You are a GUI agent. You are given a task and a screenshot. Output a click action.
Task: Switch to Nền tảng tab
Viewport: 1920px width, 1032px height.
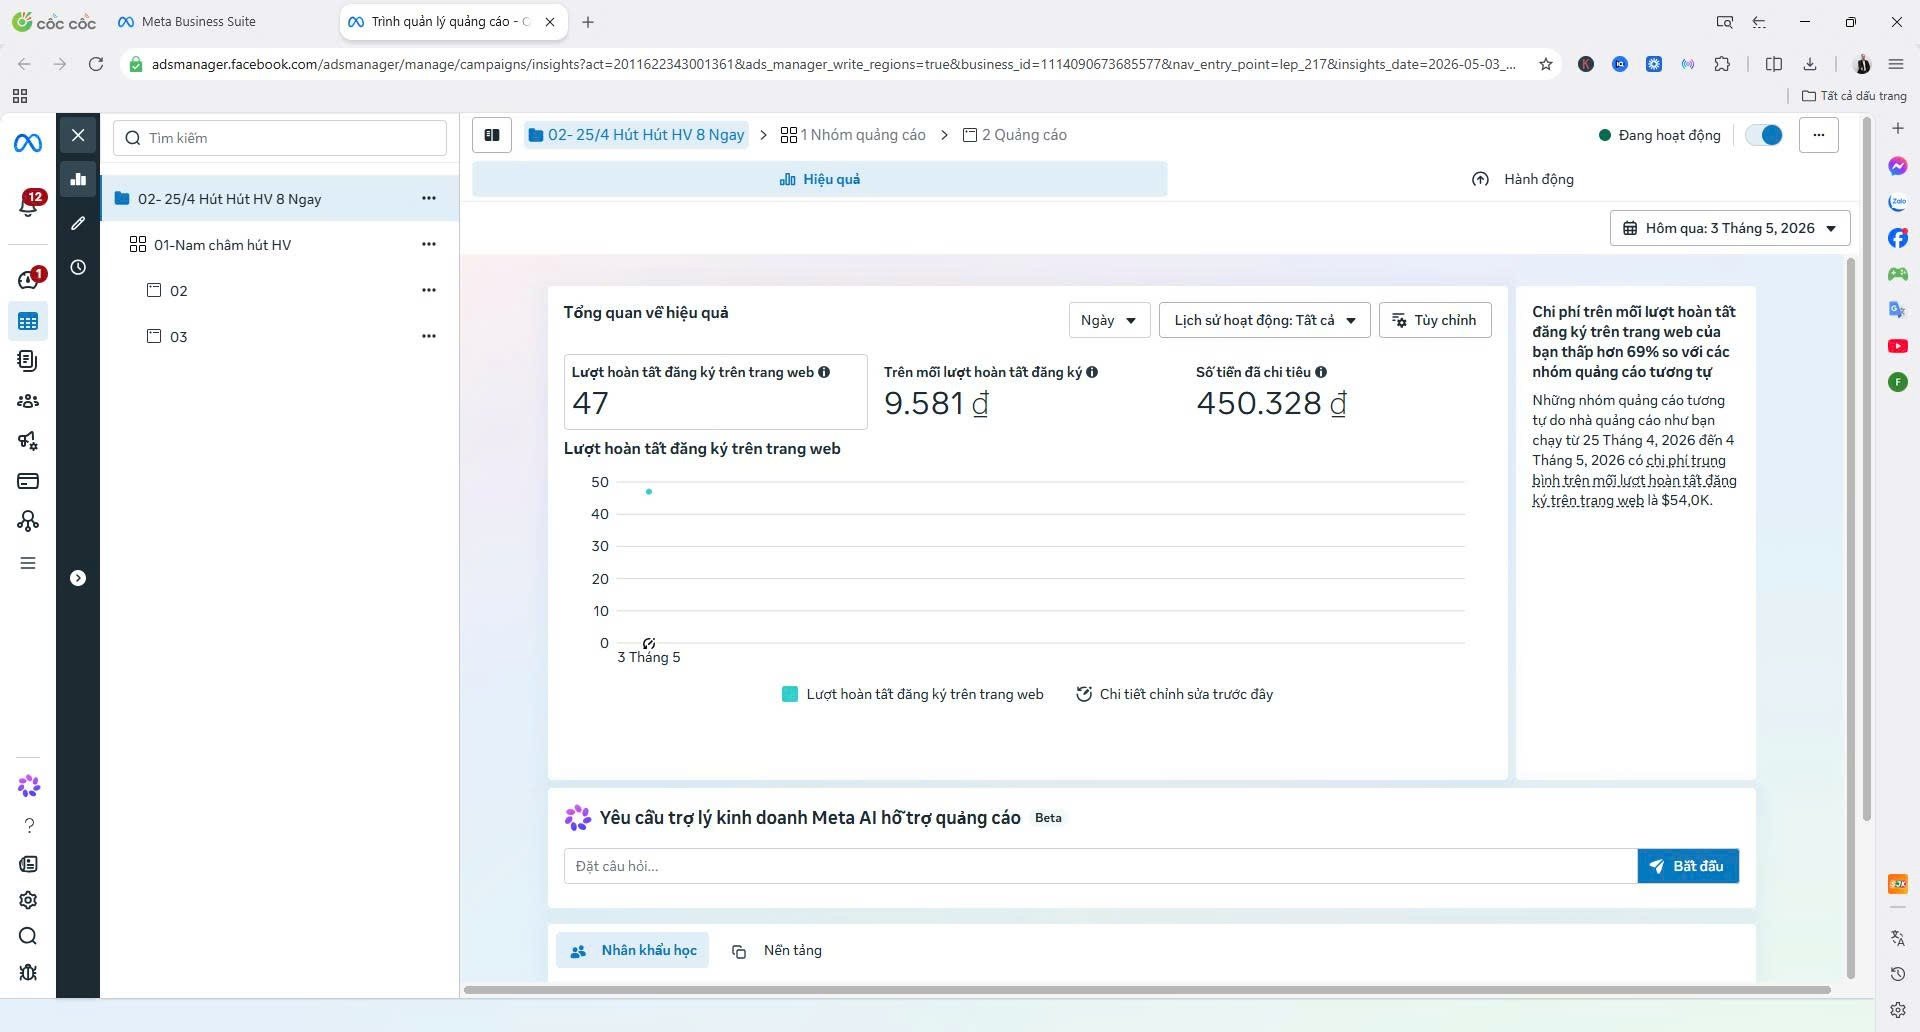777,950
